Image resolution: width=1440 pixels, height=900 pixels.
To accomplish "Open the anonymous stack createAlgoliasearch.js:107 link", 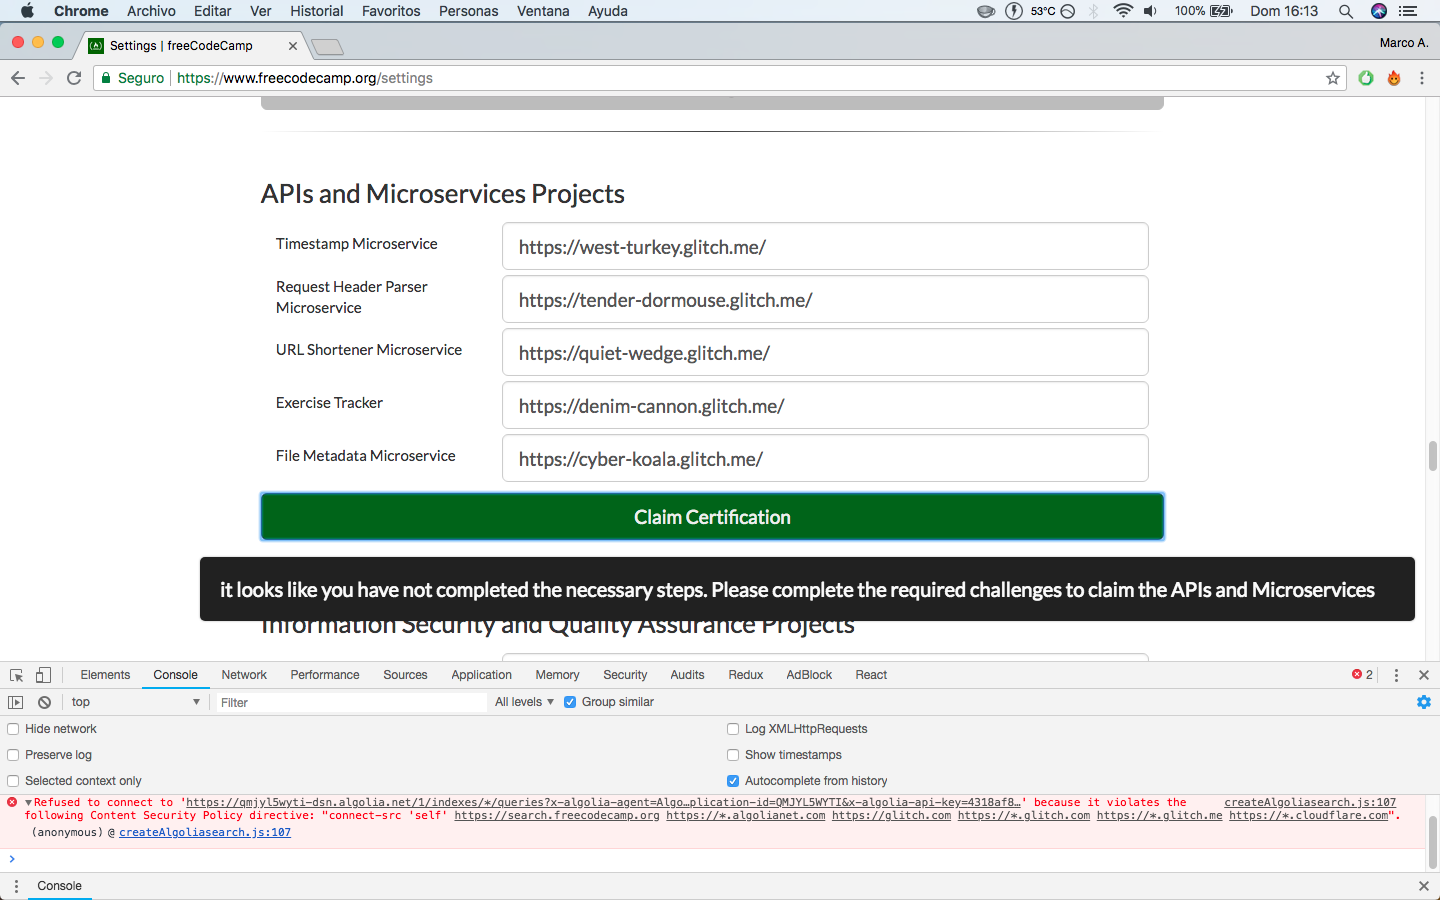I will [205, 832].
